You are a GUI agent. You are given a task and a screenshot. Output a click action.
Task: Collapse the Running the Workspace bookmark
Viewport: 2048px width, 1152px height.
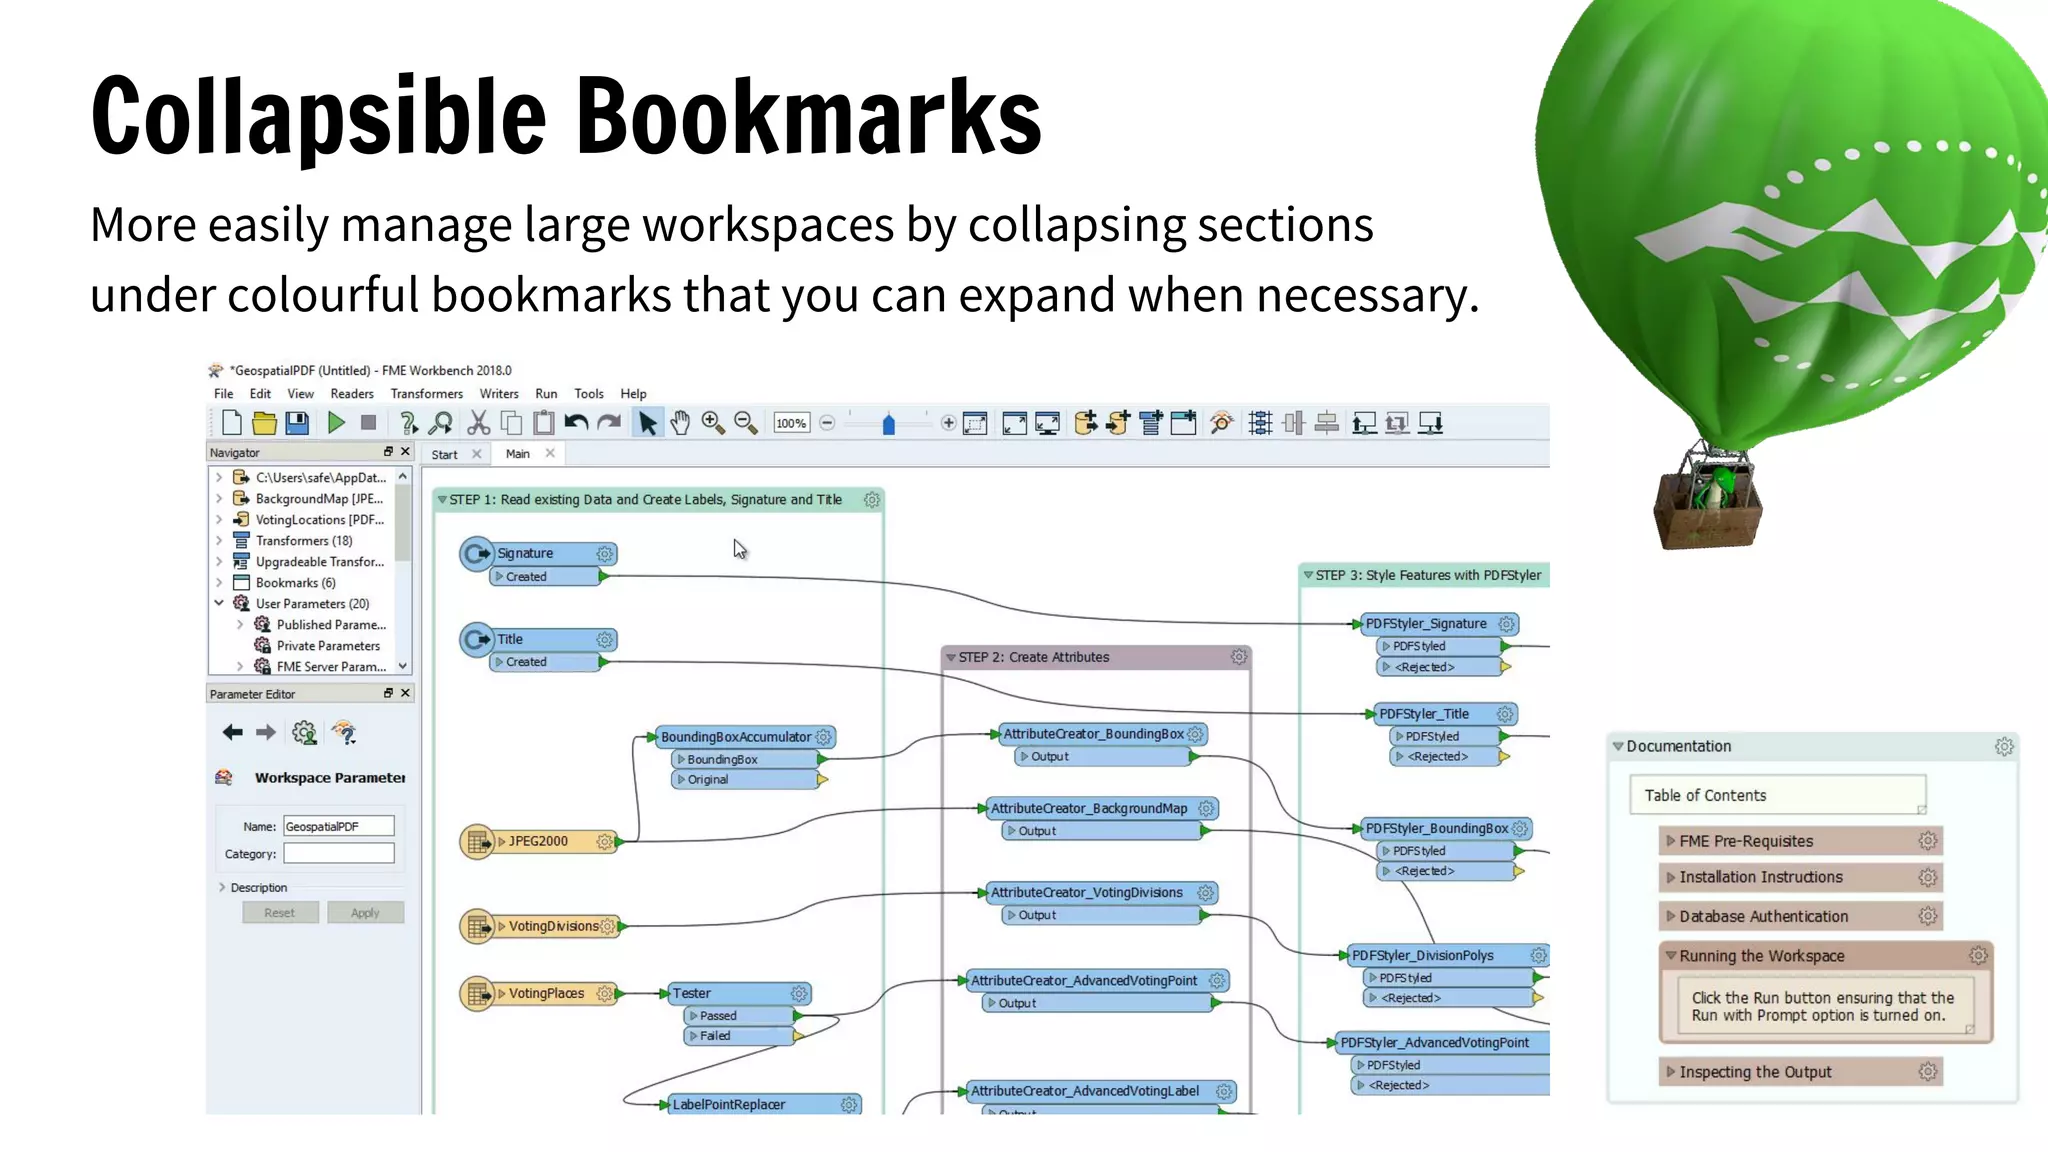pos(1670,955)
